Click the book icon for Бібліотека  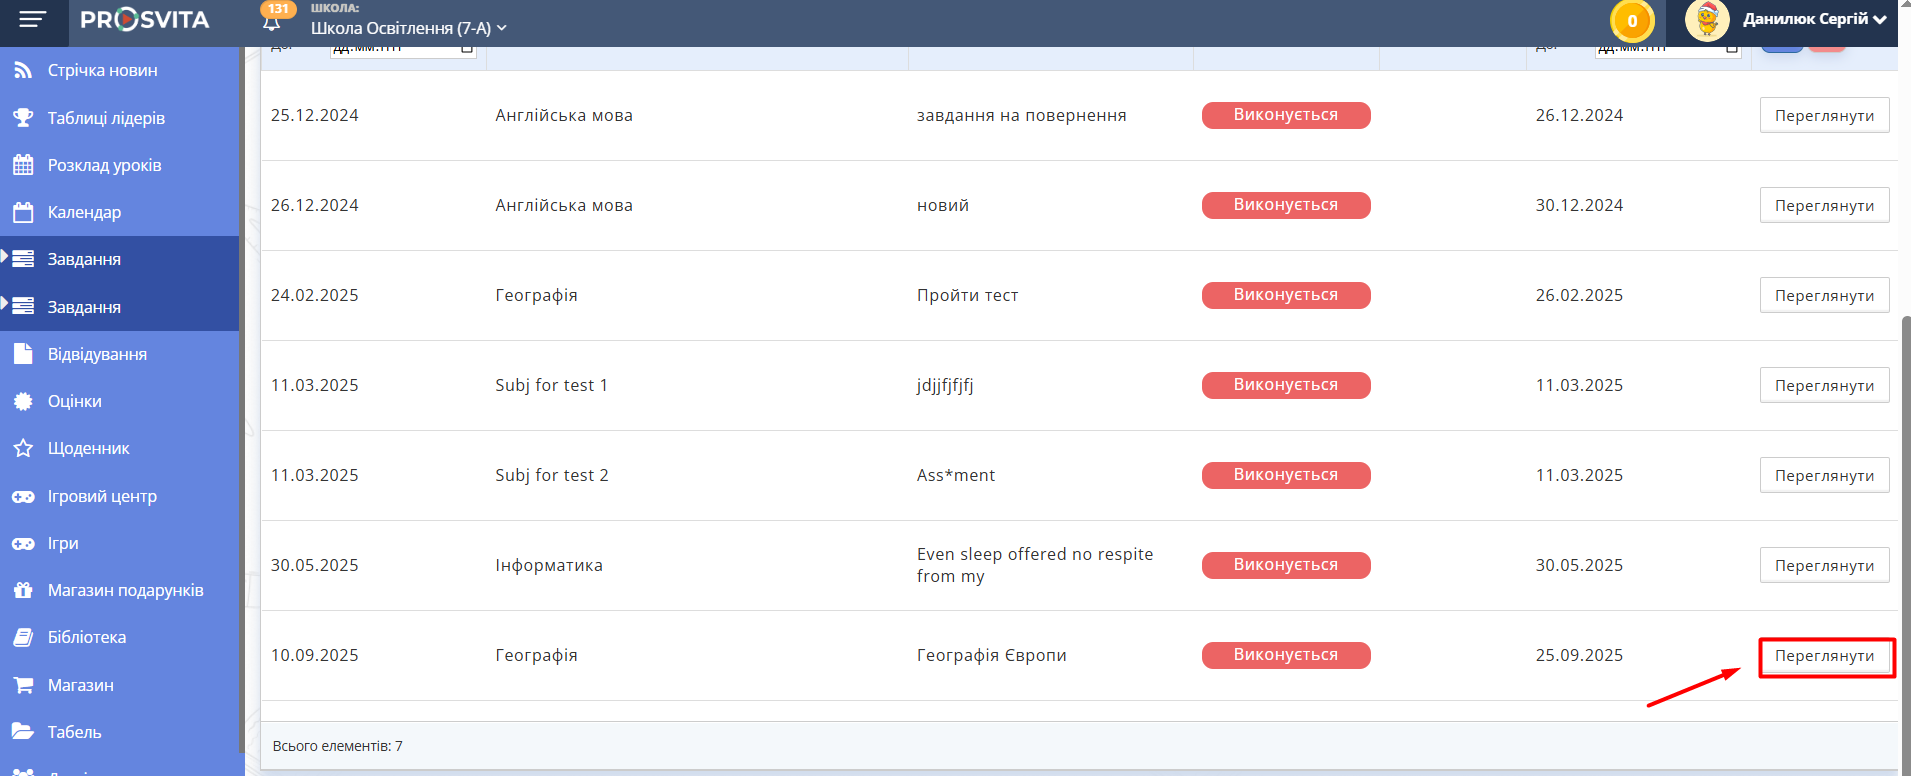point(23,637)
